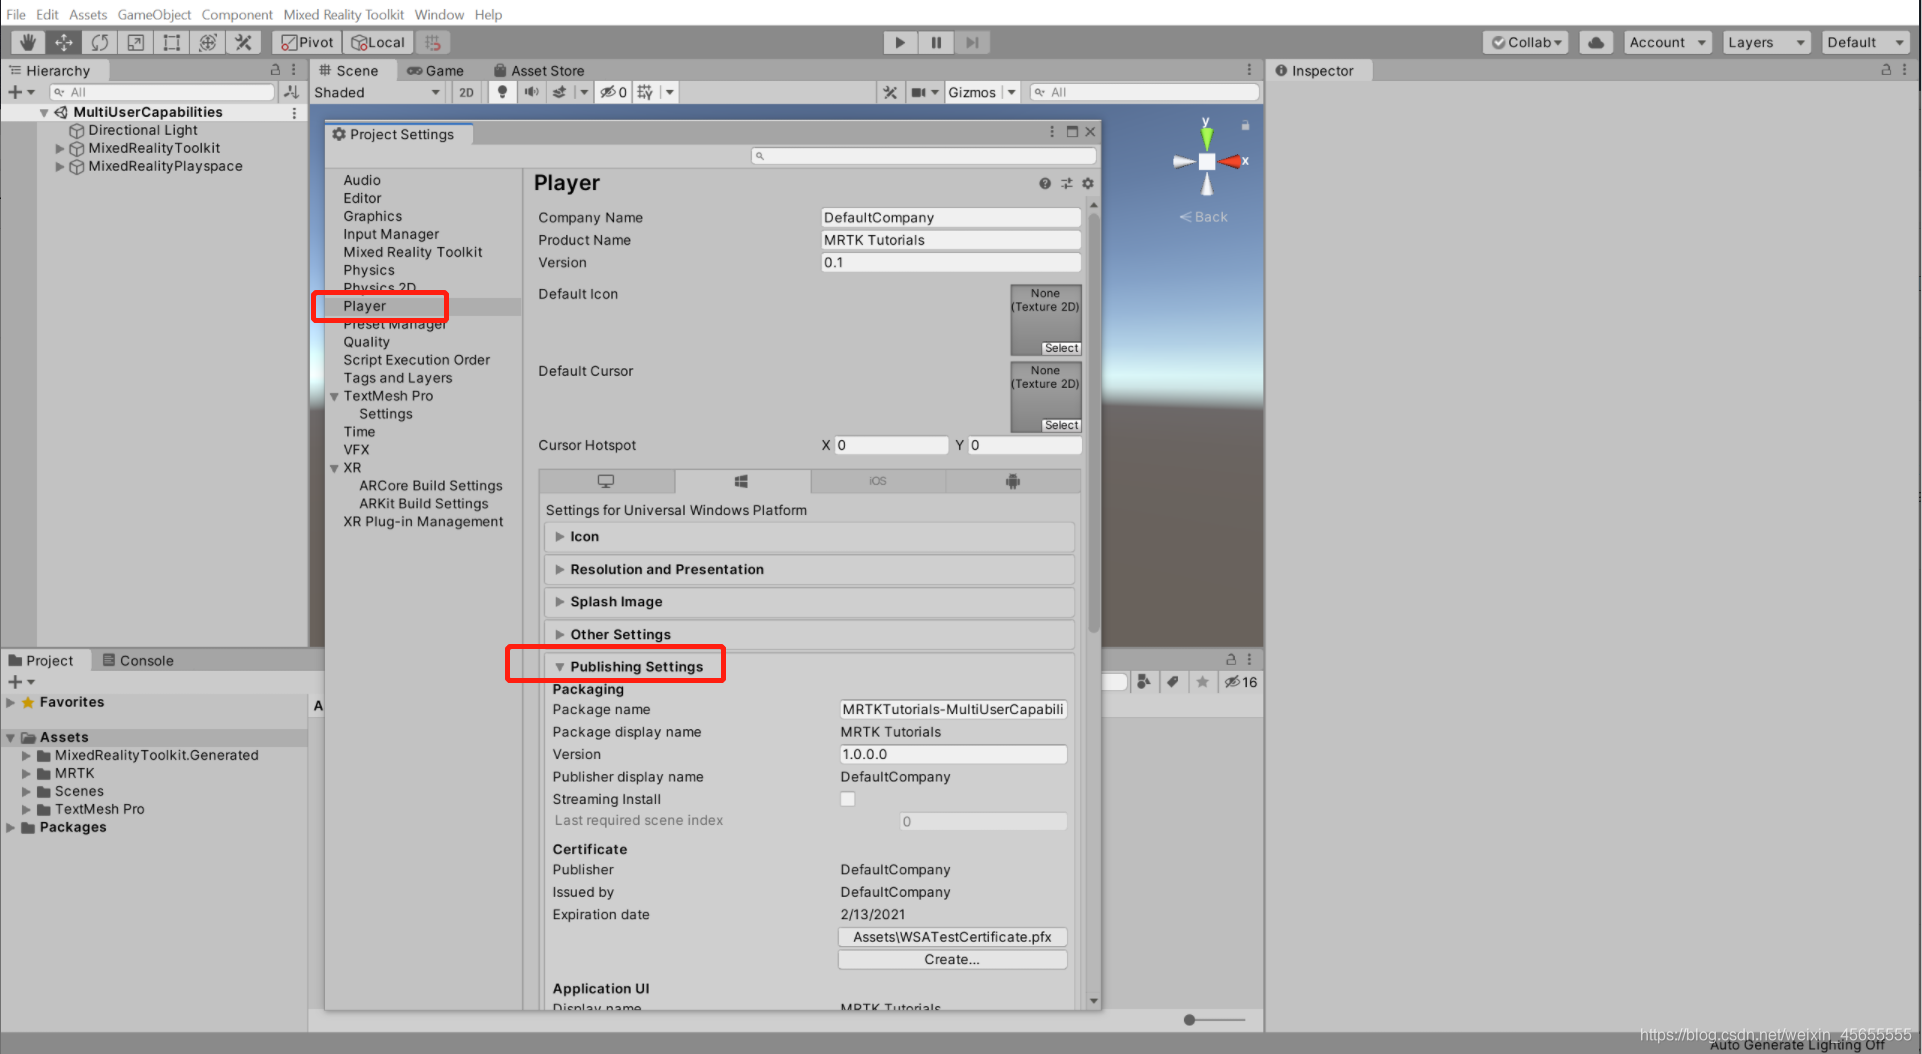The height and width of the screenshot is (1054, 1922).
Task: Click the Assets\WSATestCertificate.pfx button
Action: pos(952,937)
